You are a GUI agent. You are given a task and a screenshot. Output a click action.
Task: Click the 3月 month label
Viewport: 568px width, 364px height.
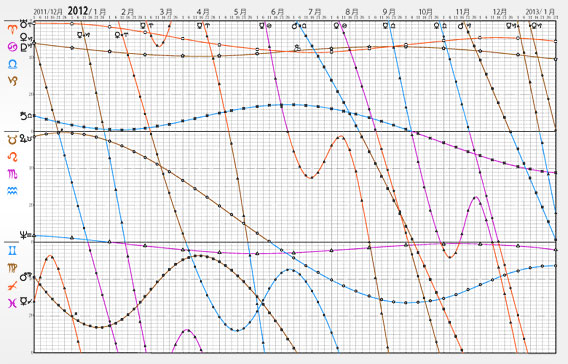coord(166,12)
